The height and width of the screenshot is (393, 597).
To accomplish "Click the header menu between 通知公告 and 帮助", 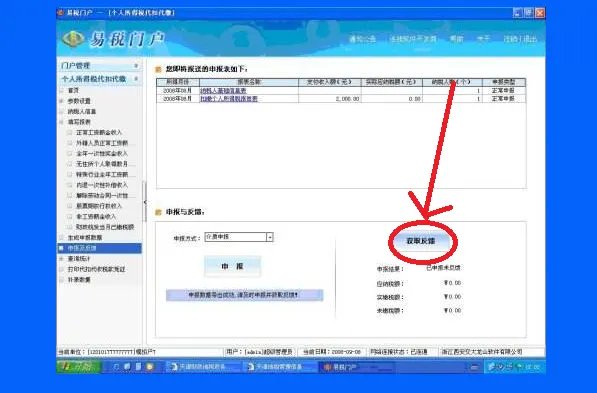I will click(413, 39).
